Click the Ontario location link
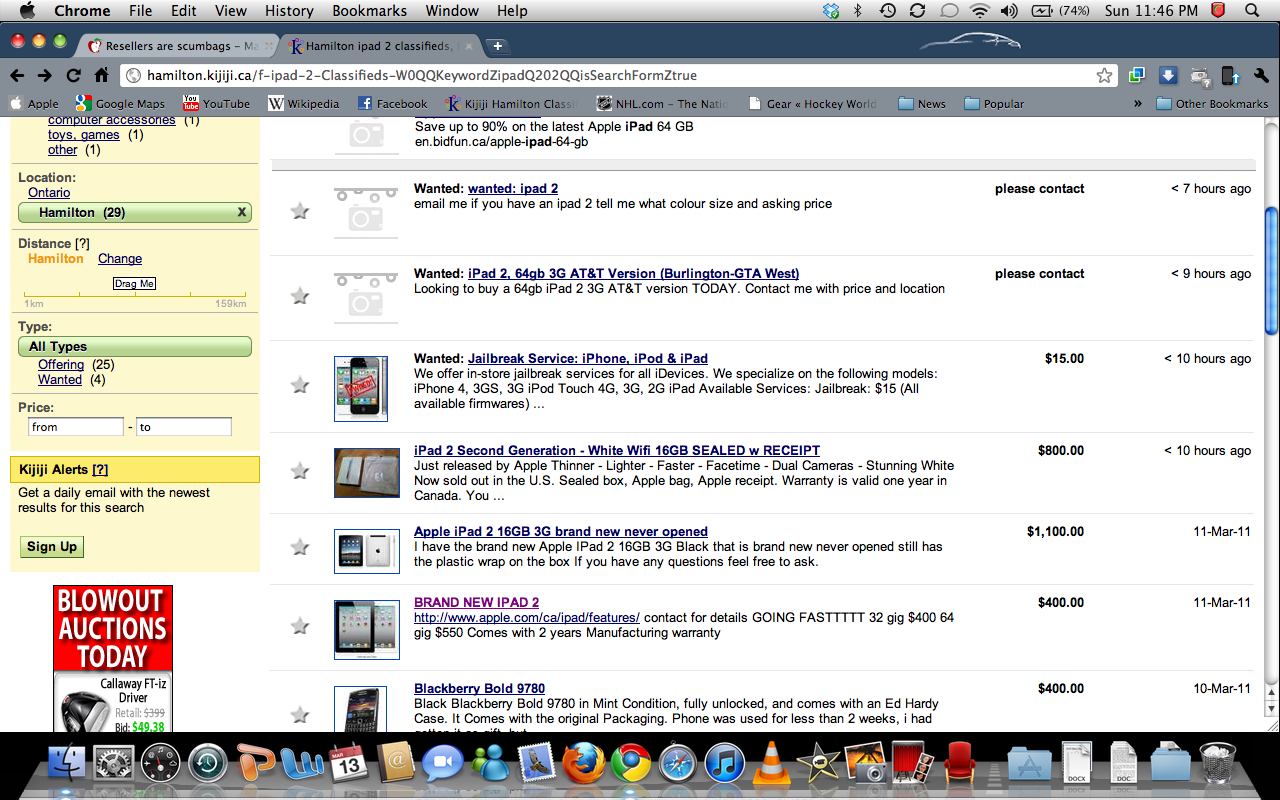Viewport: 1280px width, 800px height. [x=49, y=192]
